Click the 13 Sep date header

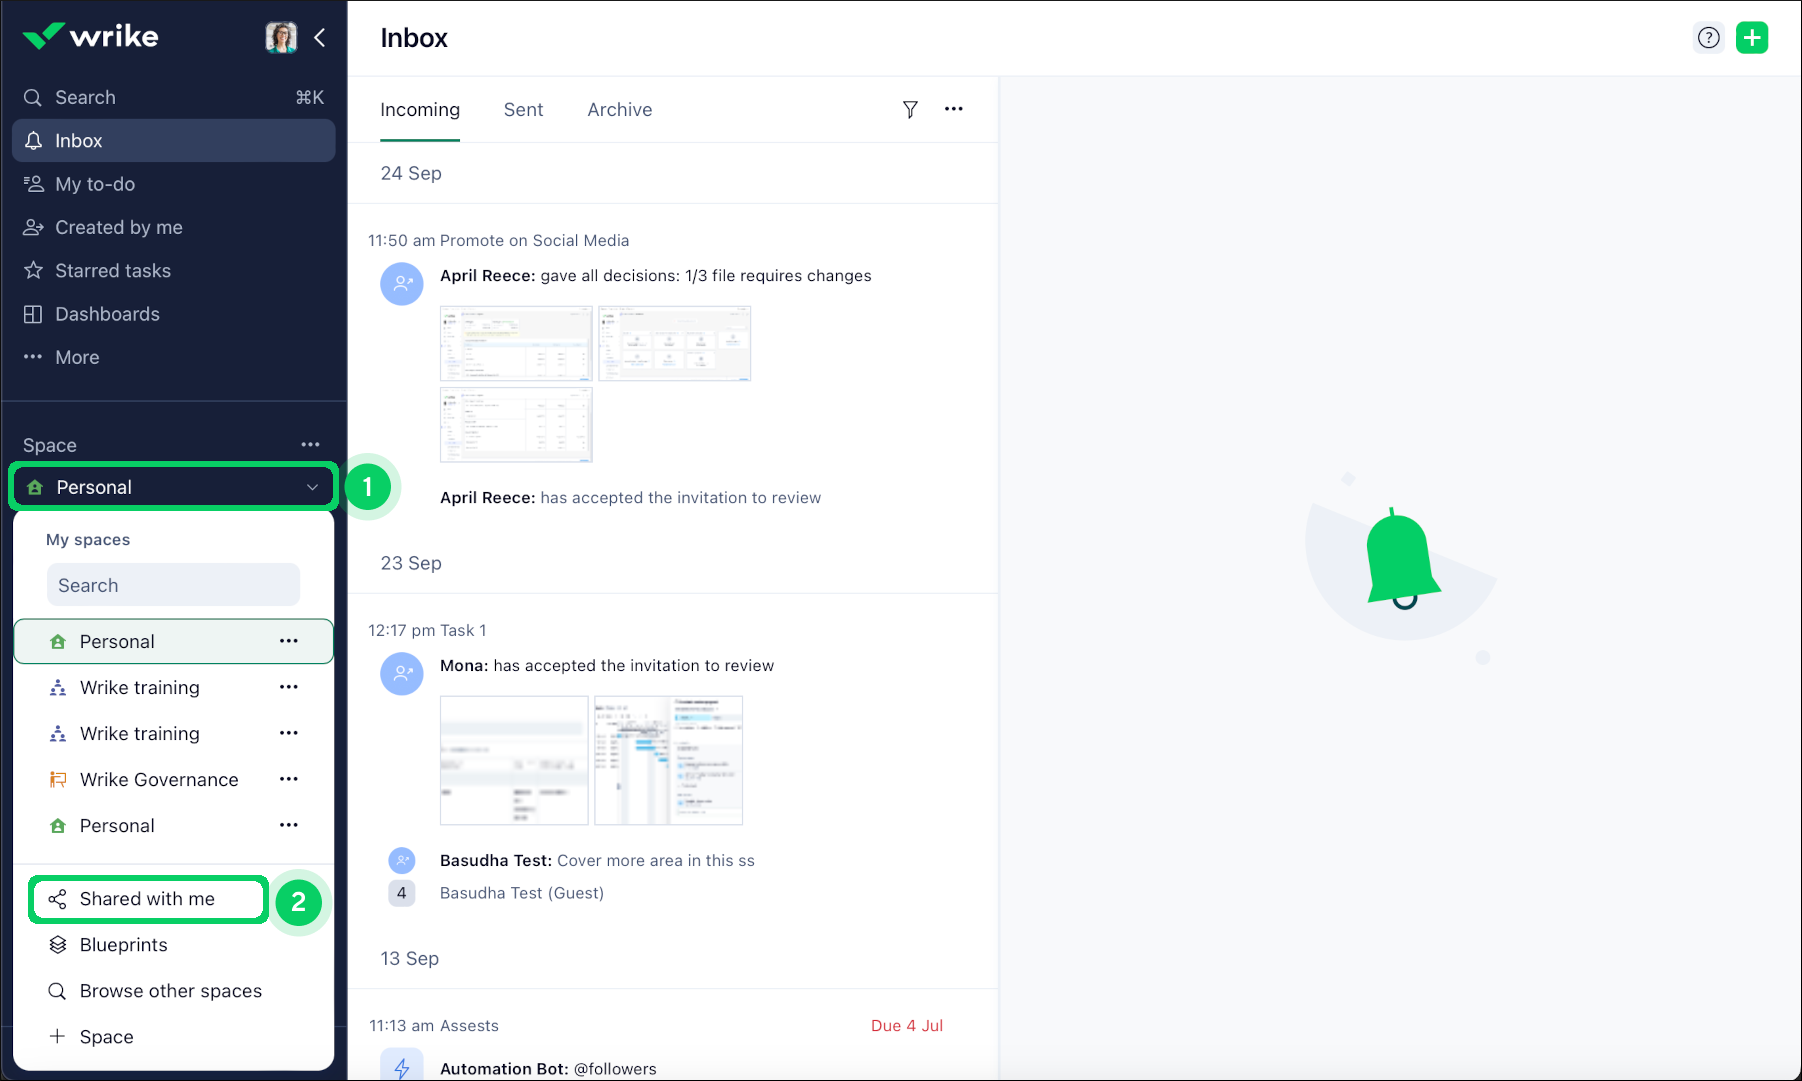click(x=410, y=959)
